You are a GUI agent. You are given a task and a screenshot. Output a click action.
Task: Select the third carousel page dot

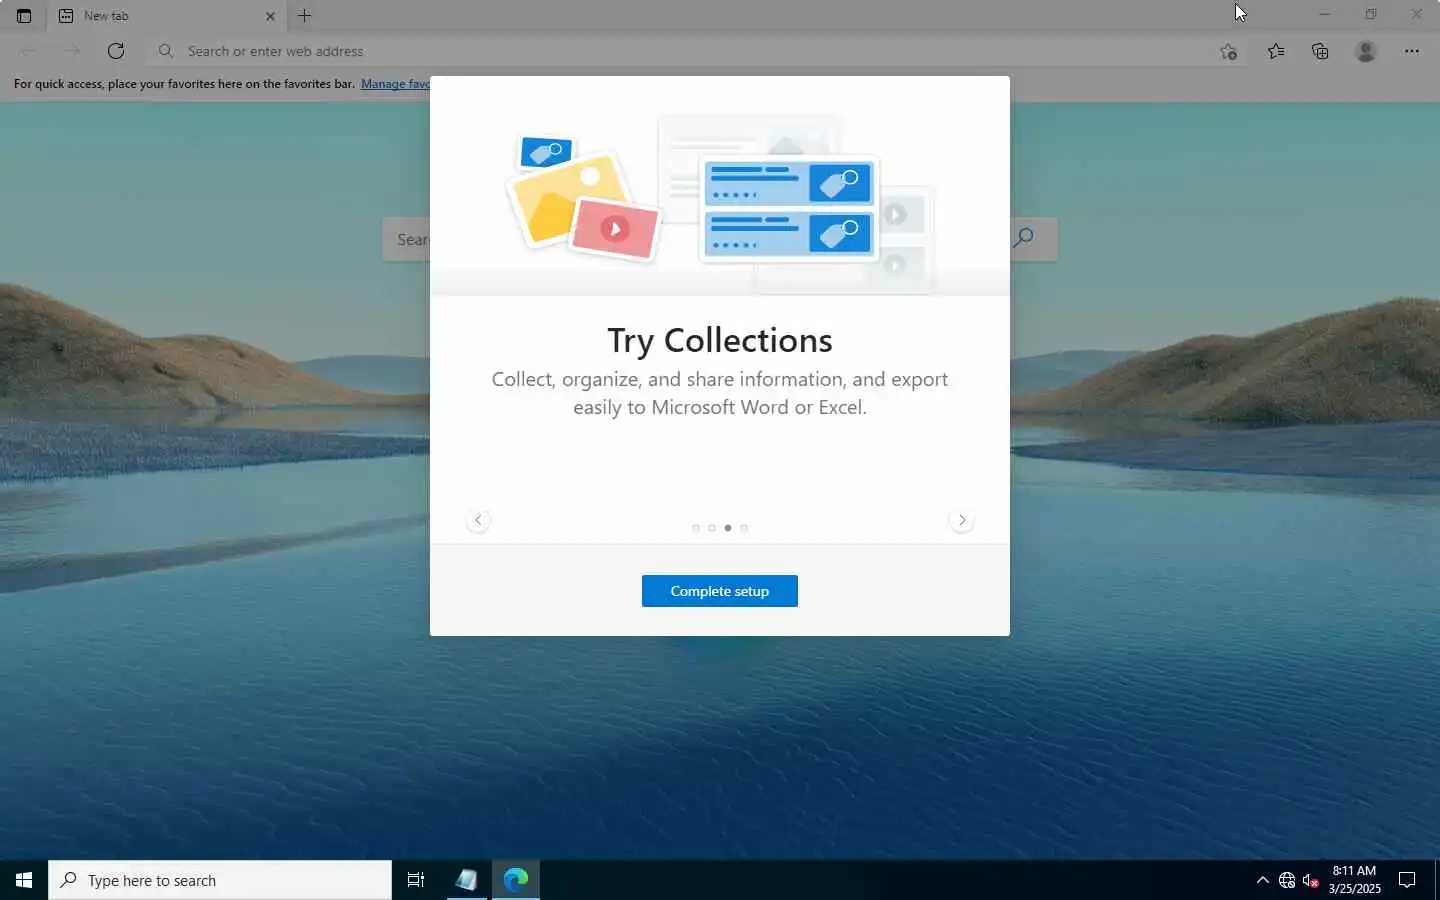pyautogui.click(x=728, y=528)
